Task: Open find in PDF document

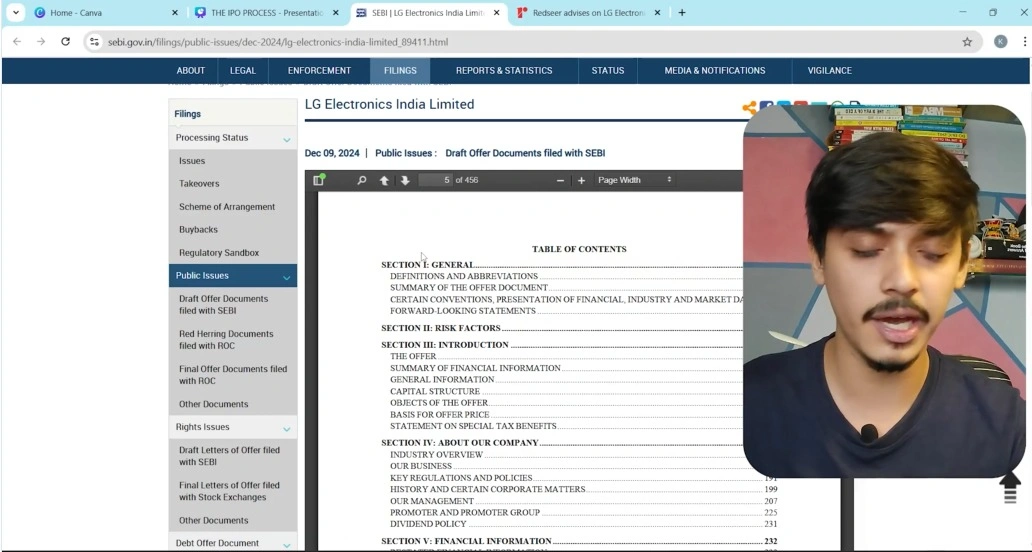Action: (361, 180)
